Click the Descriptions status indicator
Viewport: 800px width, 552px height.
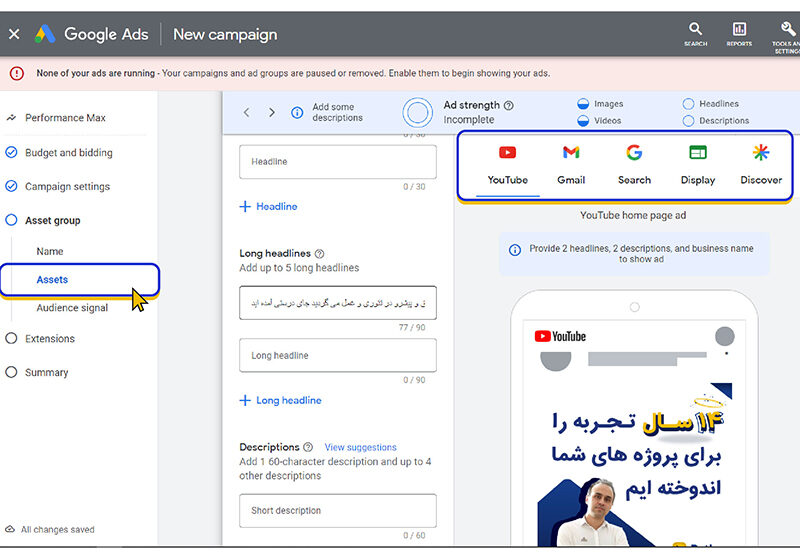click(688, 121)
